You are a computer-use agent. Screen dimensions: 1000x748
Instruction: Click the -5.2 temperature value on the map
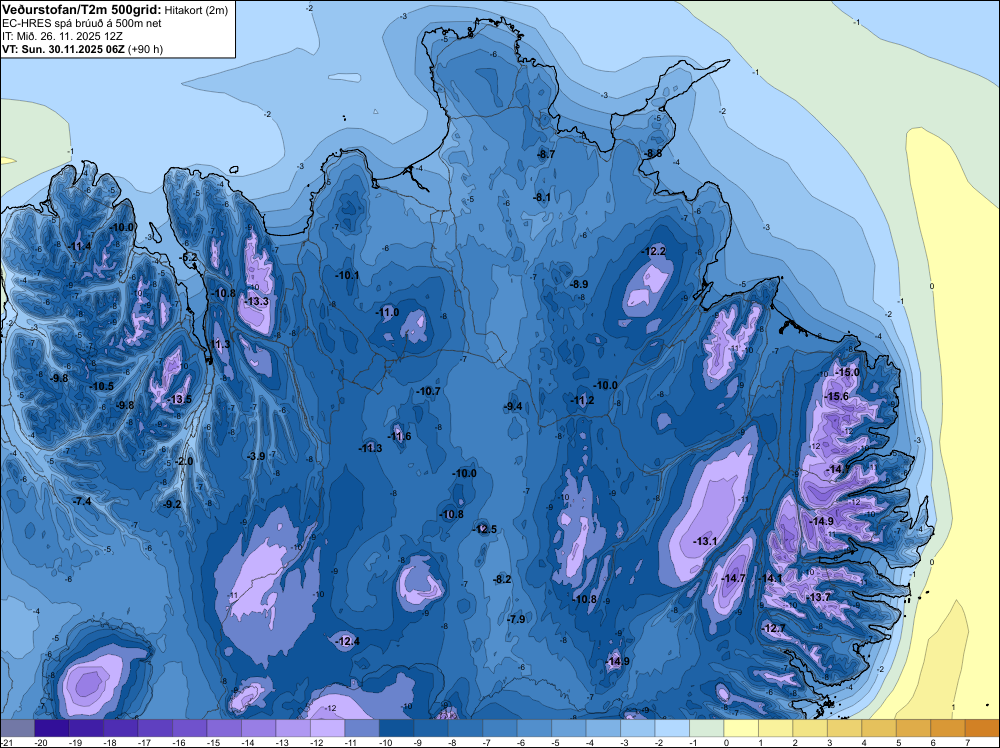click(x=189, y=258)
